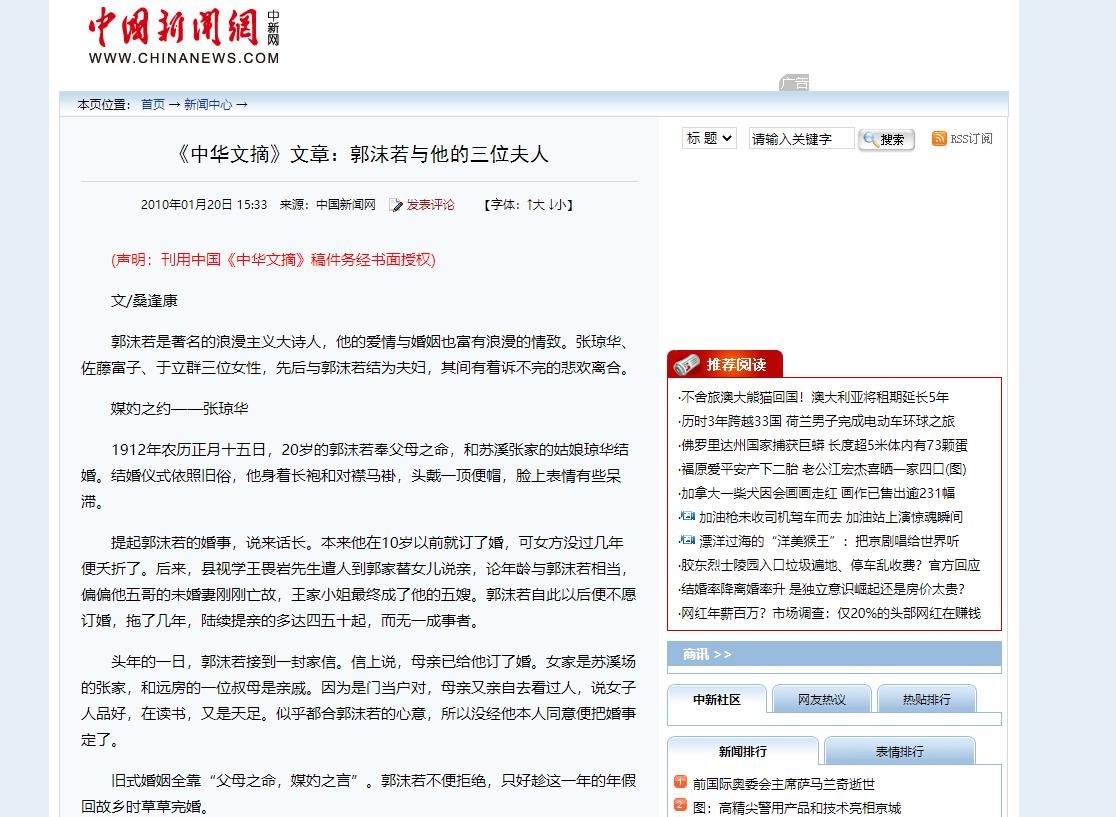Click the rank 1 badge in news ranking
Screen dimensions: 1116x817
pos(680,781)
